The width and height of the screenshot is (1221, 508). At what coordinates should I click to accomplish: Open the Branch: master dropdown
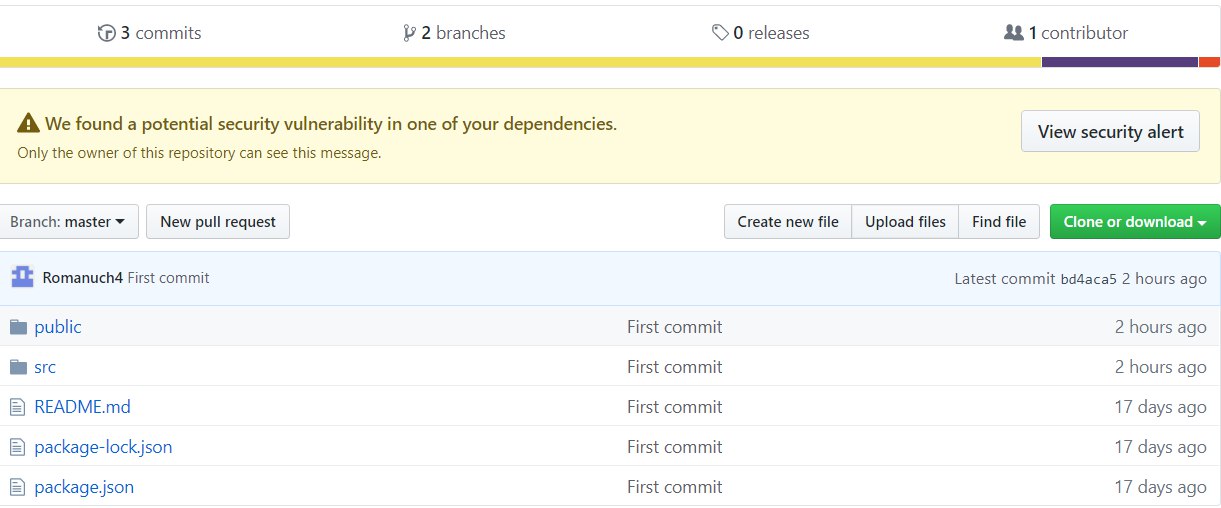click(68, 222)
